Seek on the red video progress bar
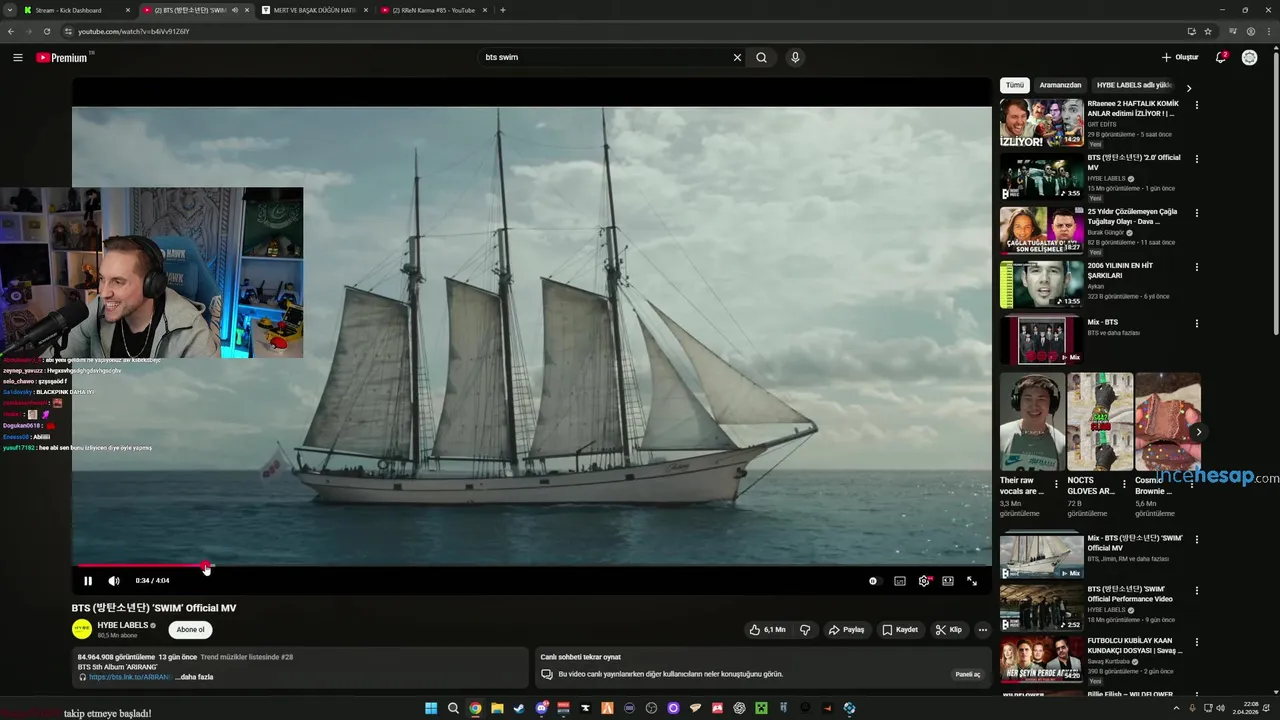 click(x=532, y=566)
